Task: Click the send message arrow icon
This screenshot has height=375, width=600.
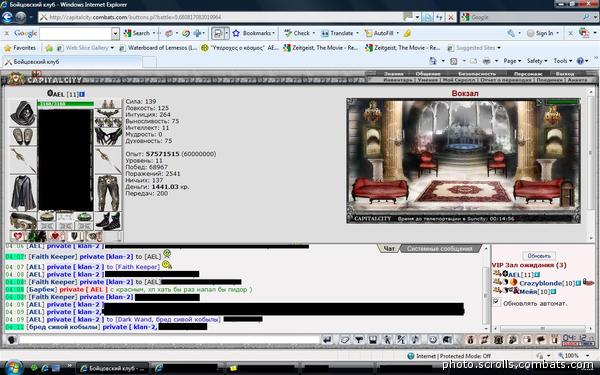Action: (327, 339)
